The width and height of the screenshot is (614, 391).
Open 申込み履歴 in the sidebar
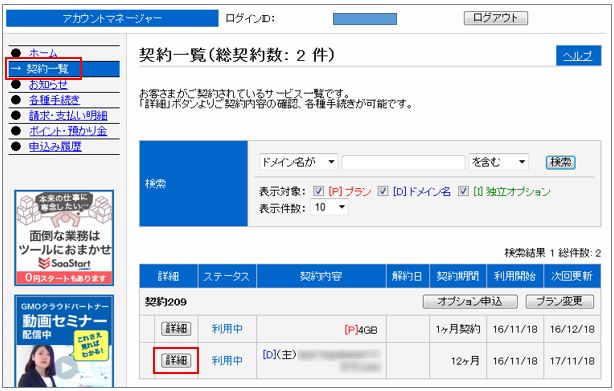[55, 147]
